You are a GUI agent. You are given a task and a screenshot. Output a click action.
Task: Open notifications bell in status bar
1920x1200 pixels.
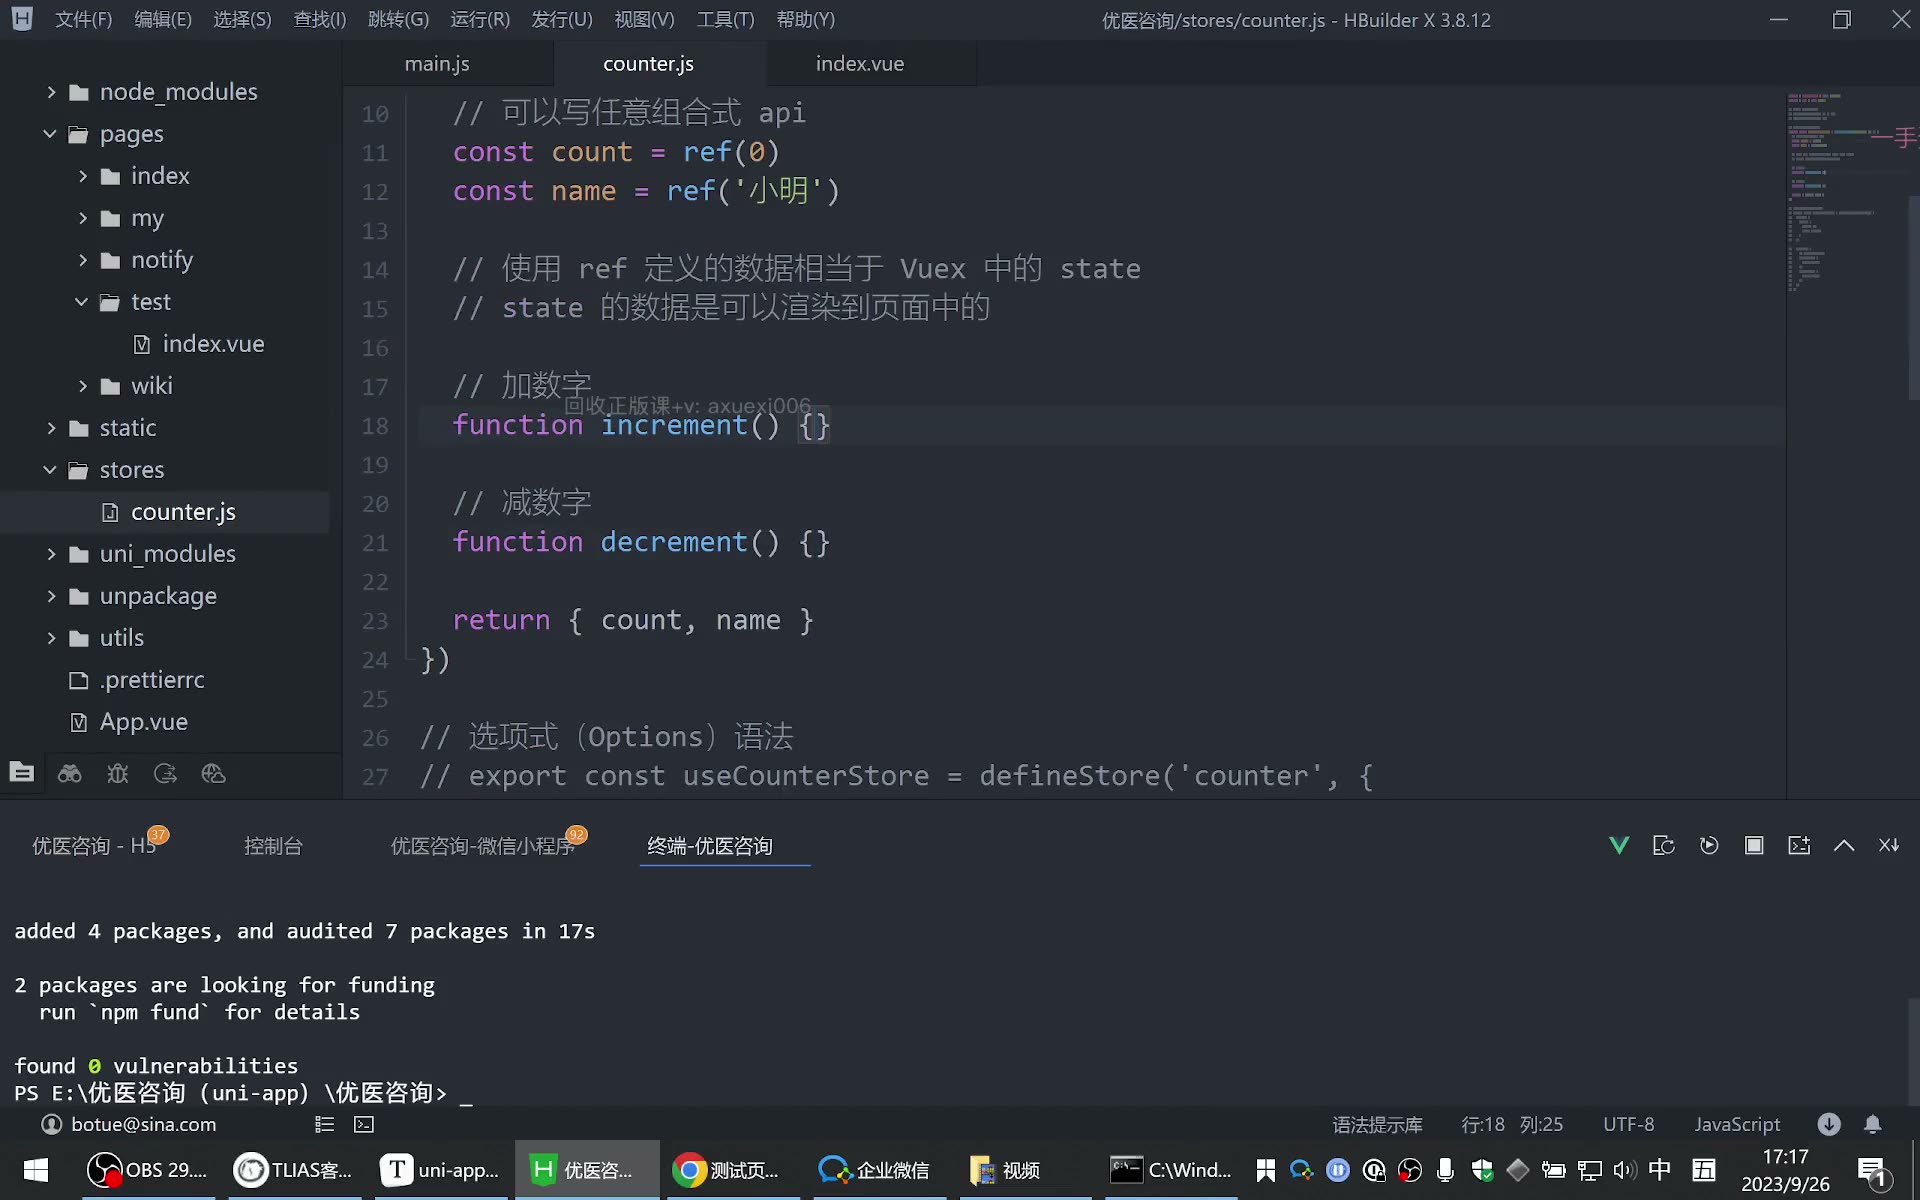pyautogui.click(x=1873, y=1125)
